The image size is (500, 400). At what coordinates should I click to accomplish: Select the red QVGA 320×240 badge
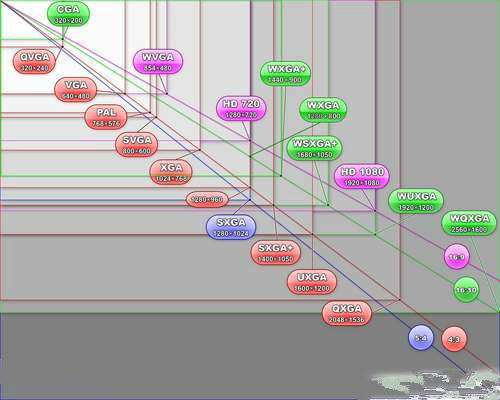pos(34,62)
